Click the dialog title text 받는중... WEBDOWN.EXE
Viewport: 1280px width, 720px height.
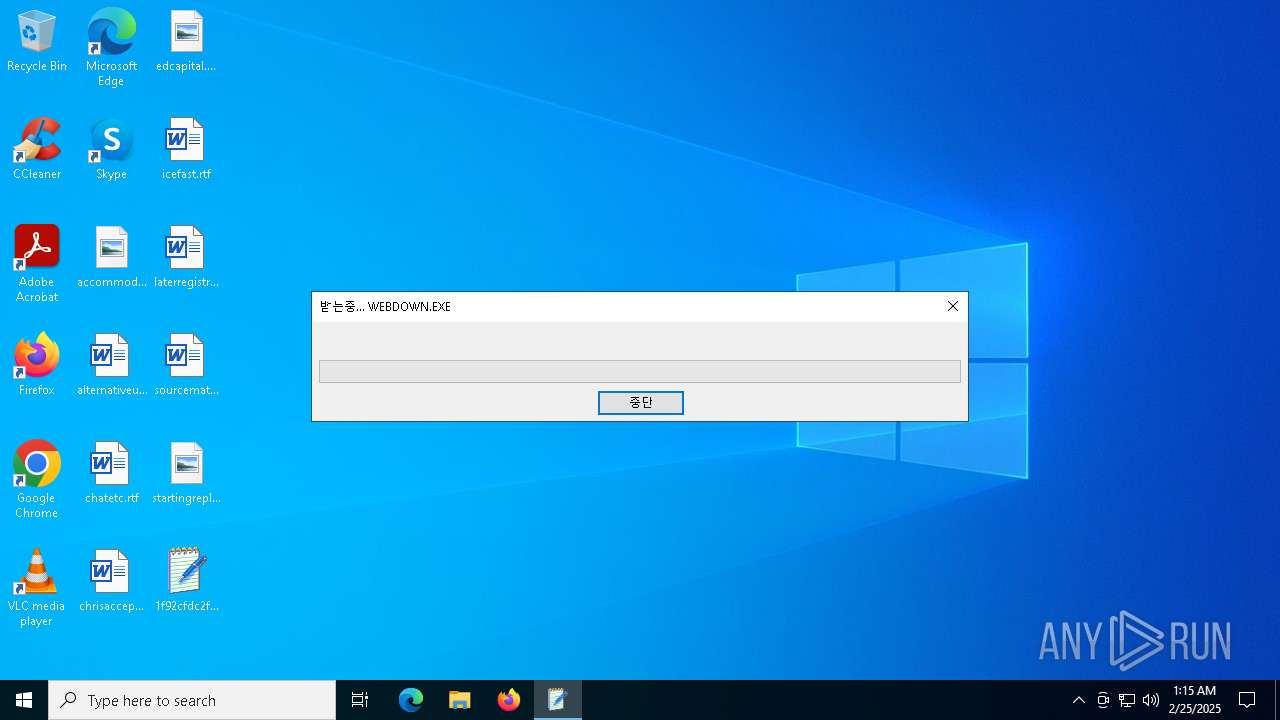(x=385, y=306)
